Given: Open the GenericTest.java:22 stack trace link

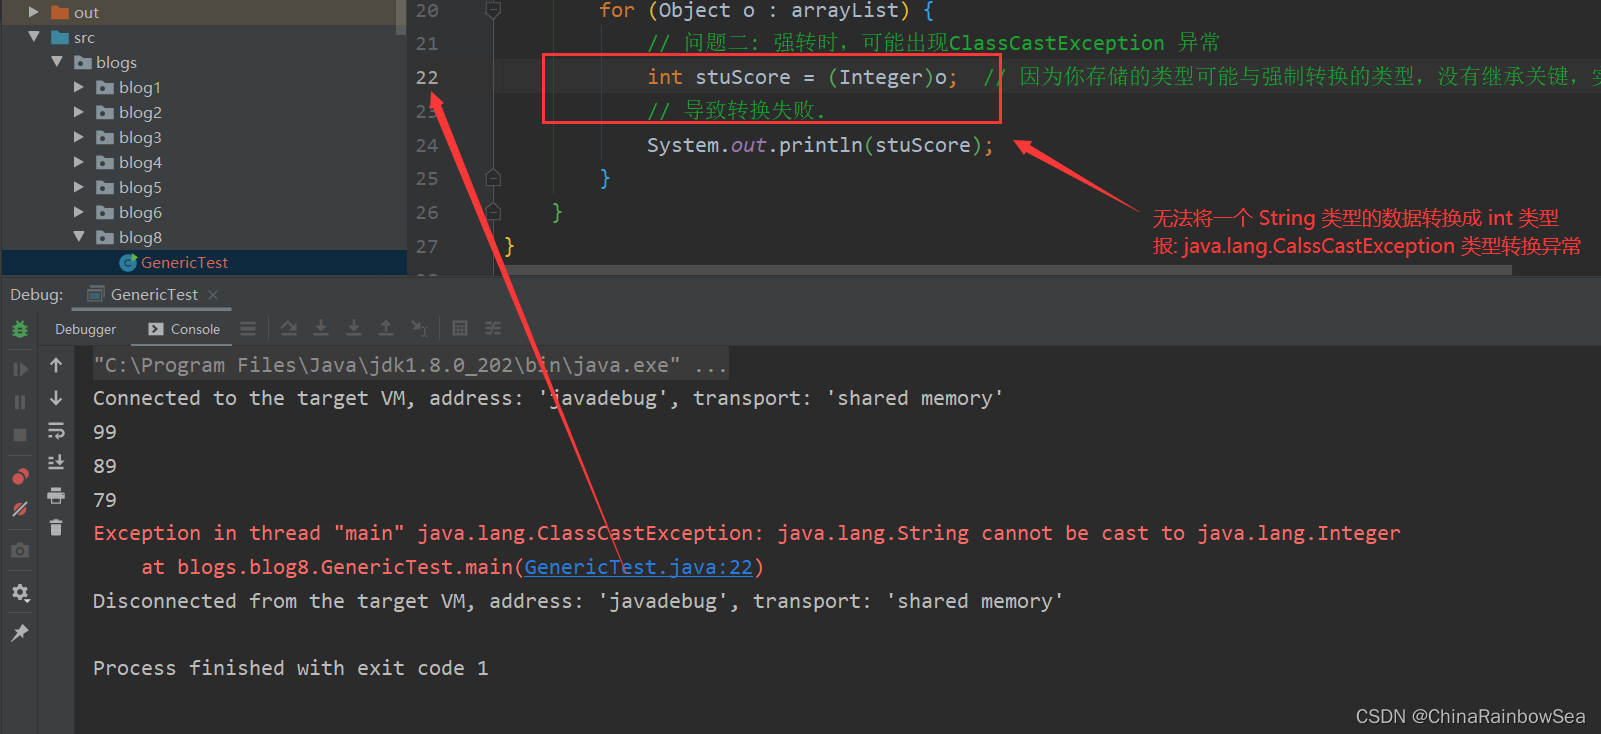Looking at the screenshot, I should [x=638, y=567].
